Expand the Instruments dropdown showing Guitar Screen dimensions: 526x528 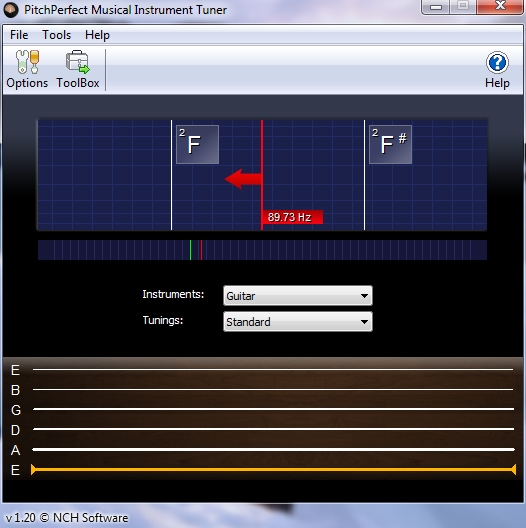pyautogui.click(x=298, y=296)
